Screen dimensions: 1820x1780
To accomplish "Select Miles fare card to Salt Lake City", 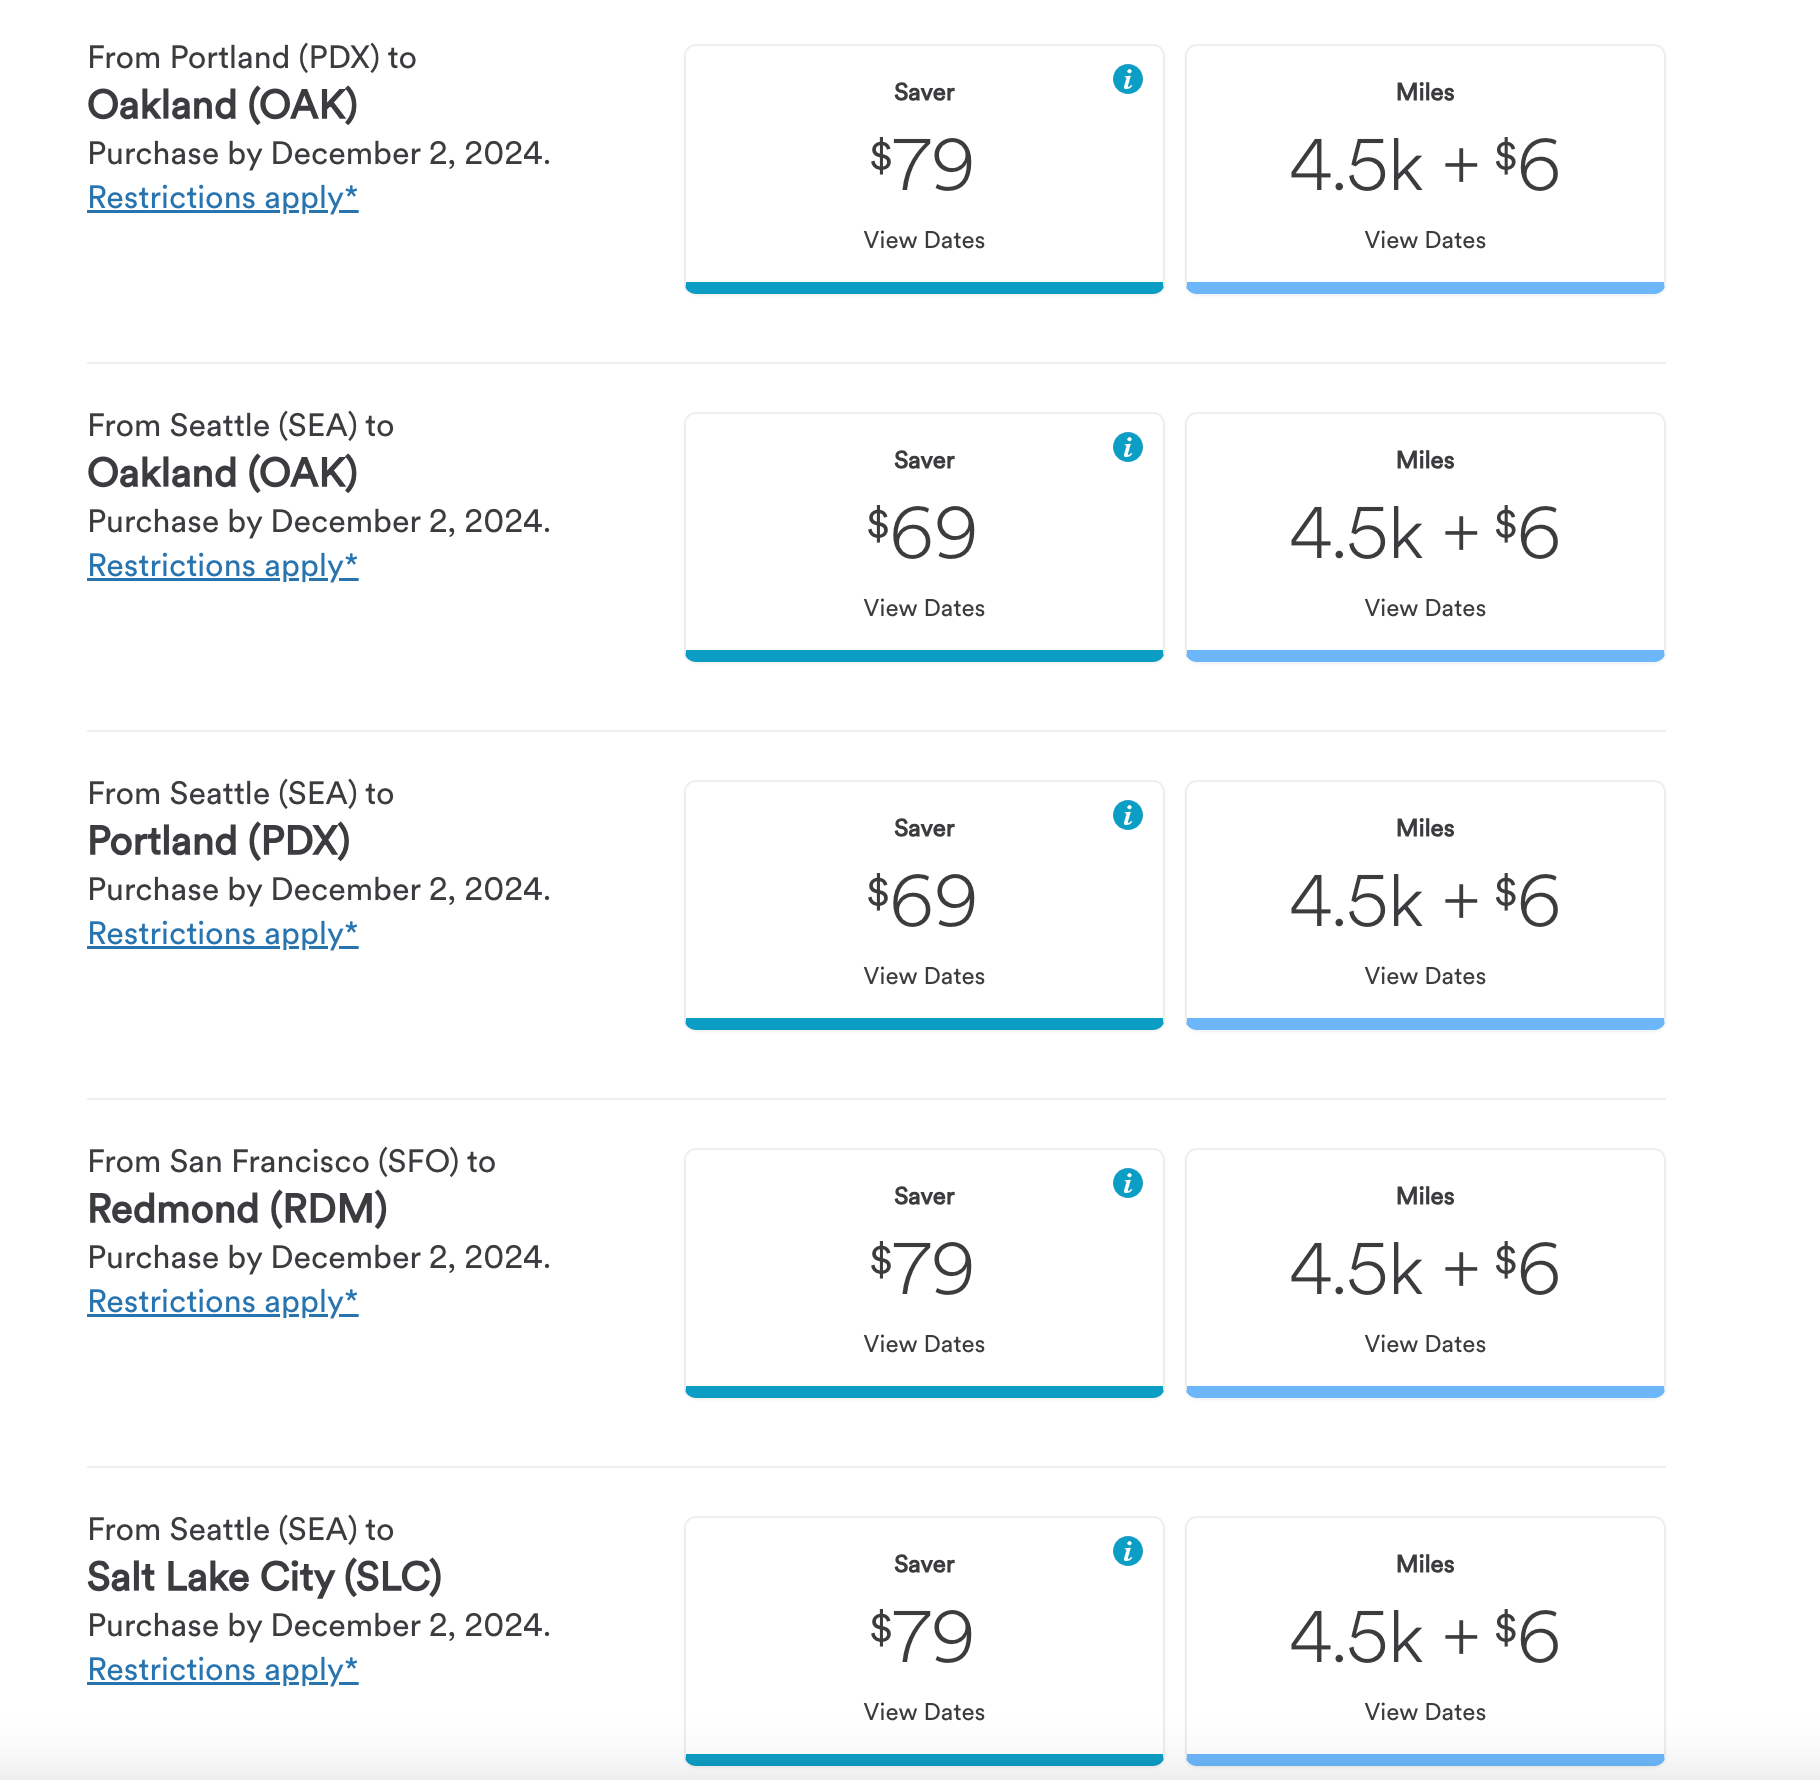I will (x=1425, y=1640).
